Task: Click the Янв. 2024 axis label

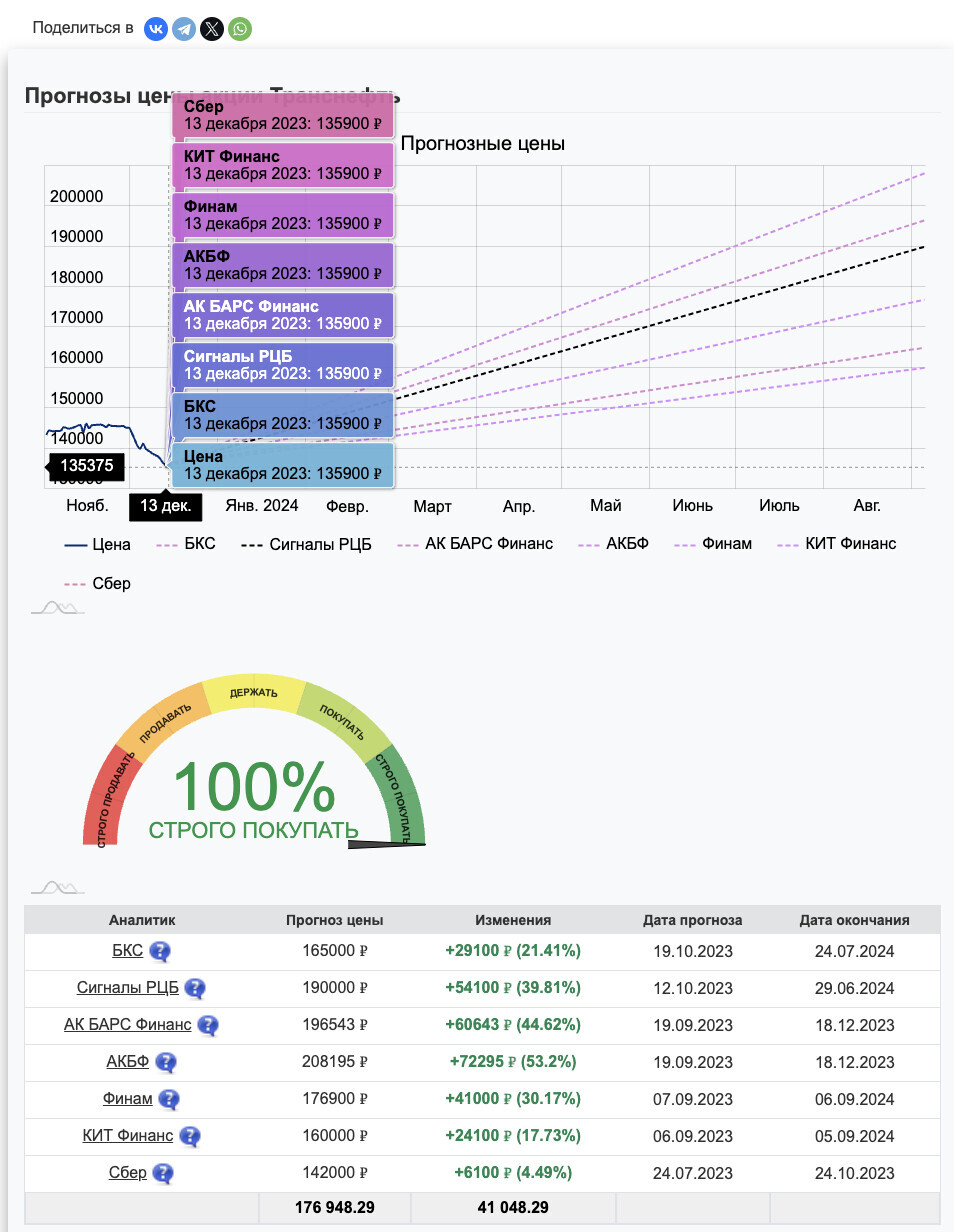Action: 262,506
